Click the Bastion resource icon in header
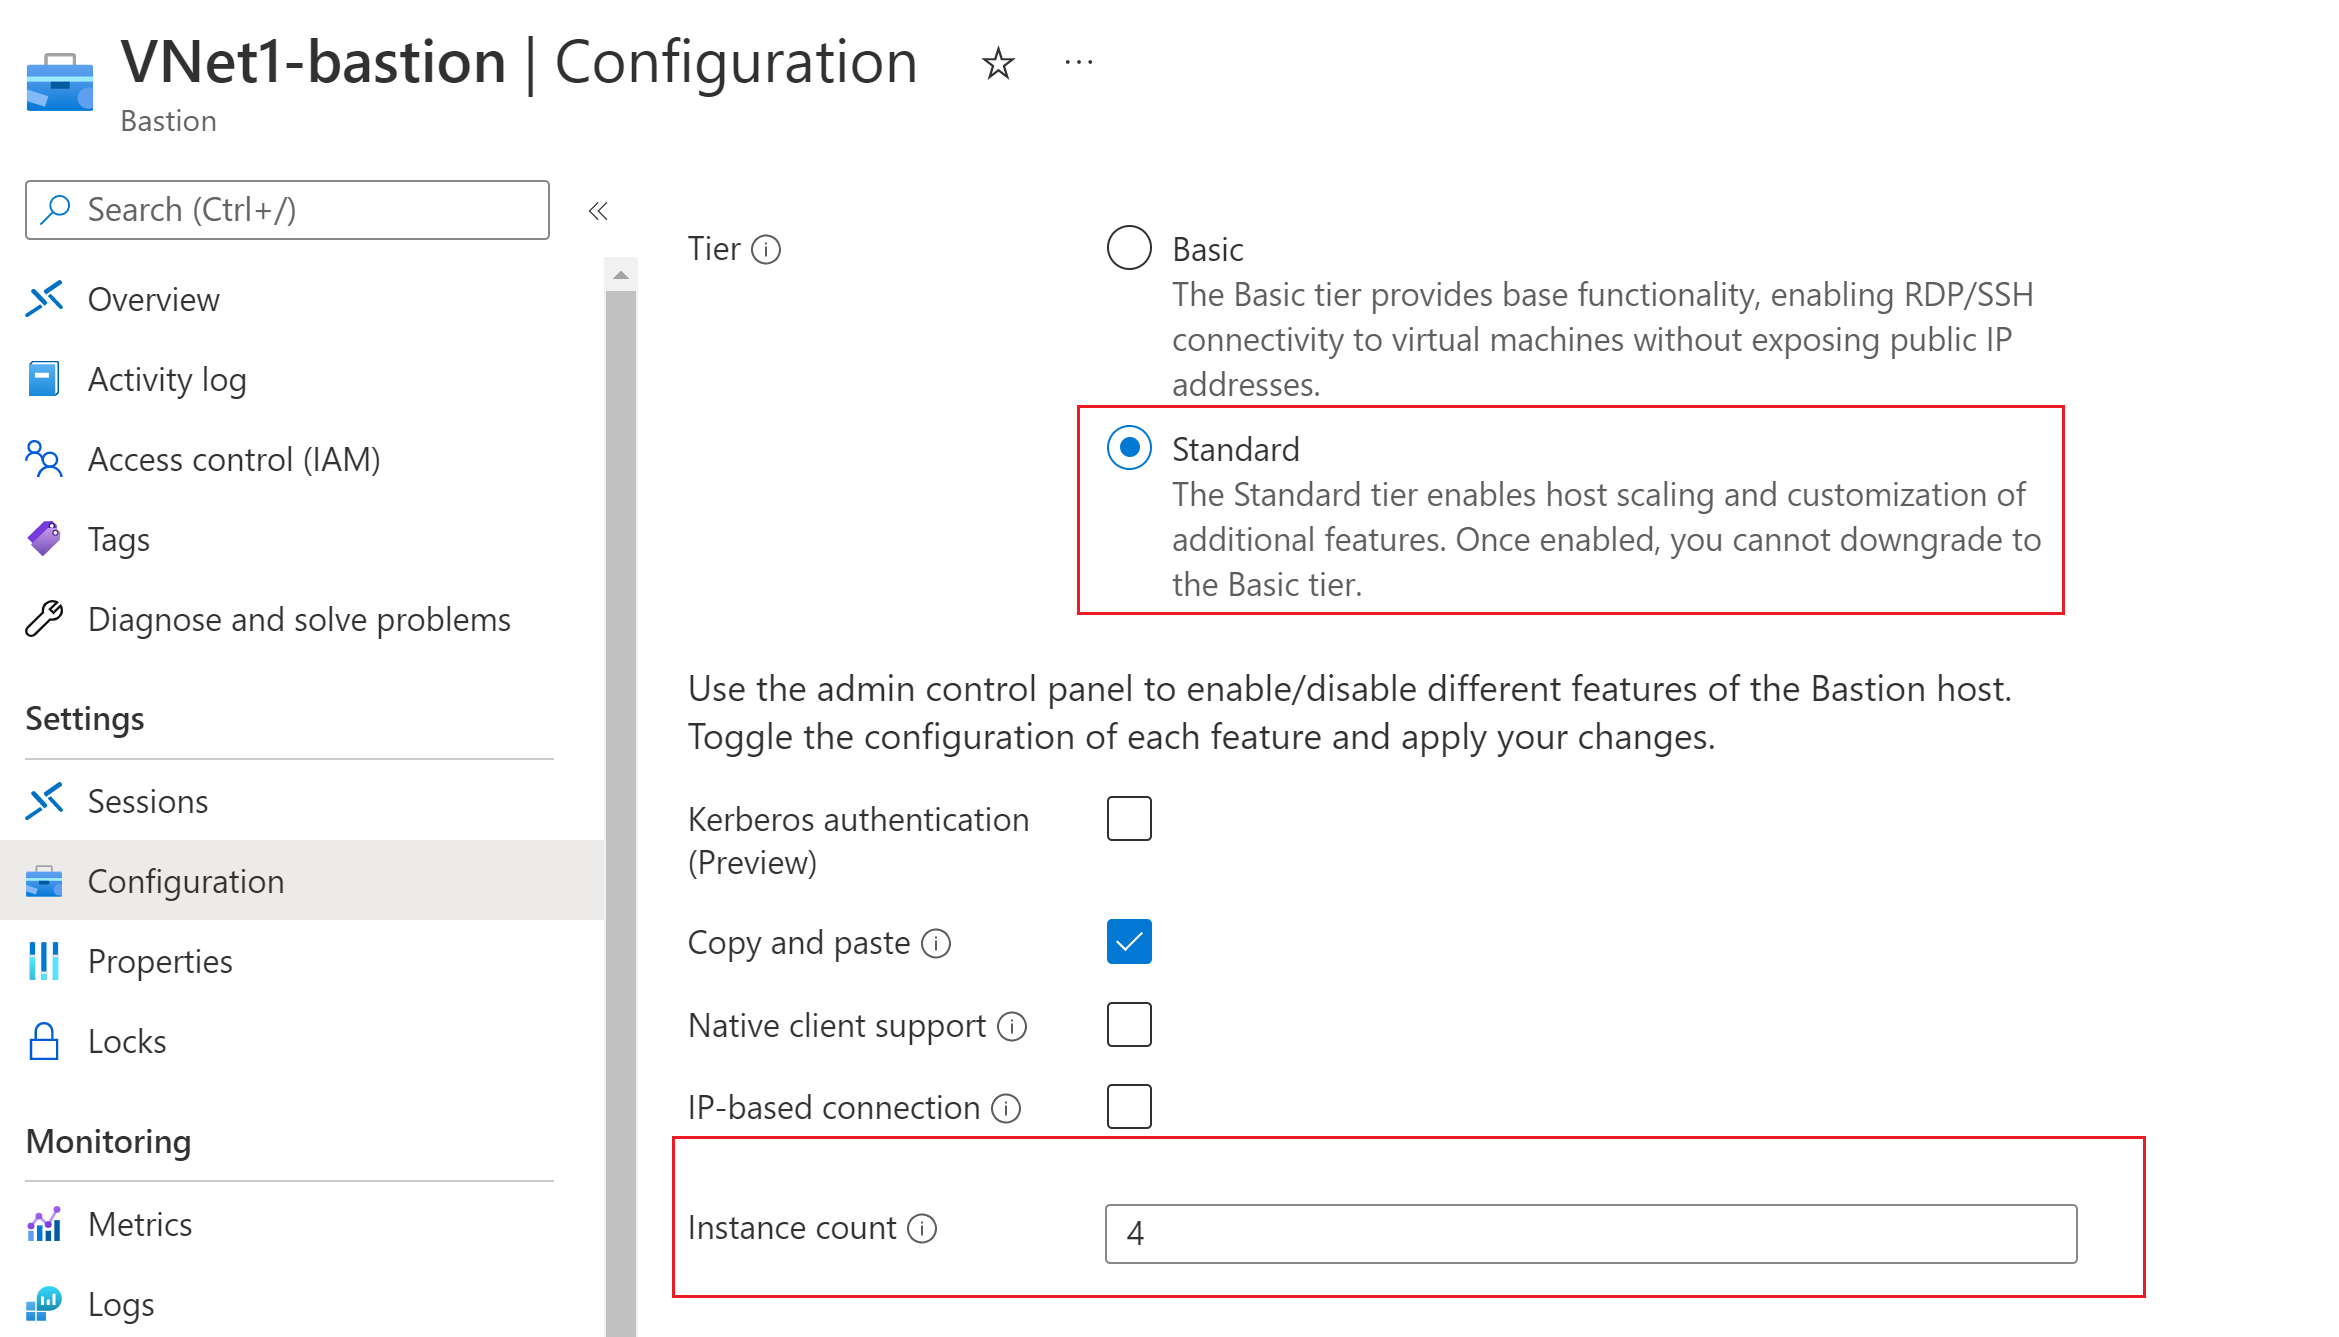Screen dimensions: 2339x1337 pos(60,82)
